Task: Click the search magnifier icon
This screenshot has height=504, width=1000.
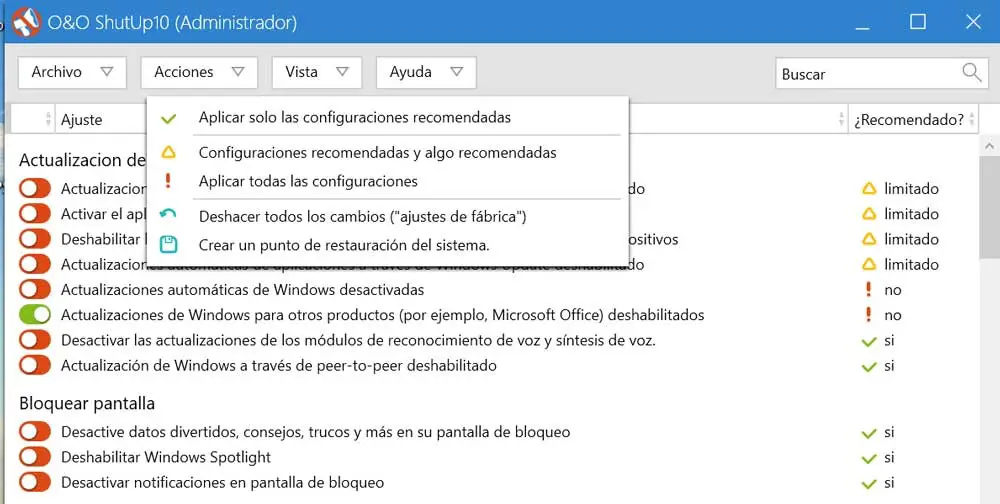Action: pos(971,72)
